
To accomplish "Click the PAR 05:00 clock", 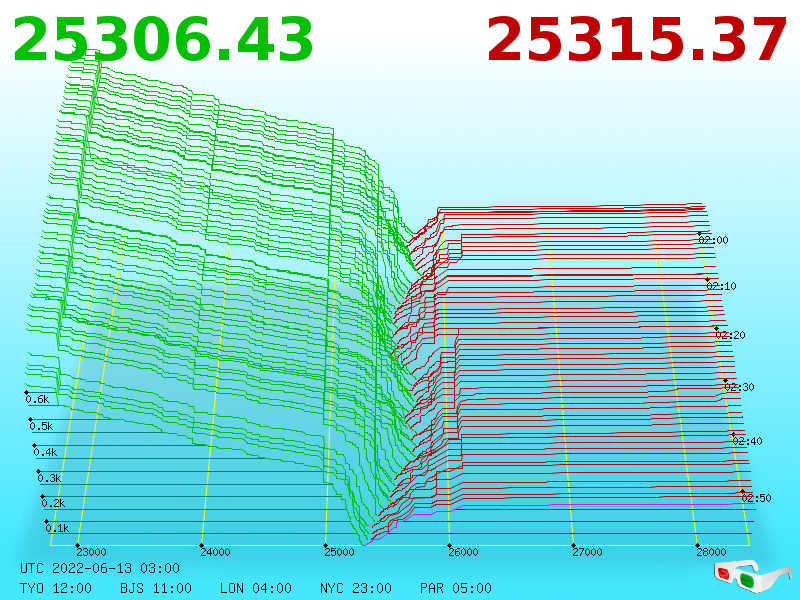I will (x=456, y=588).
